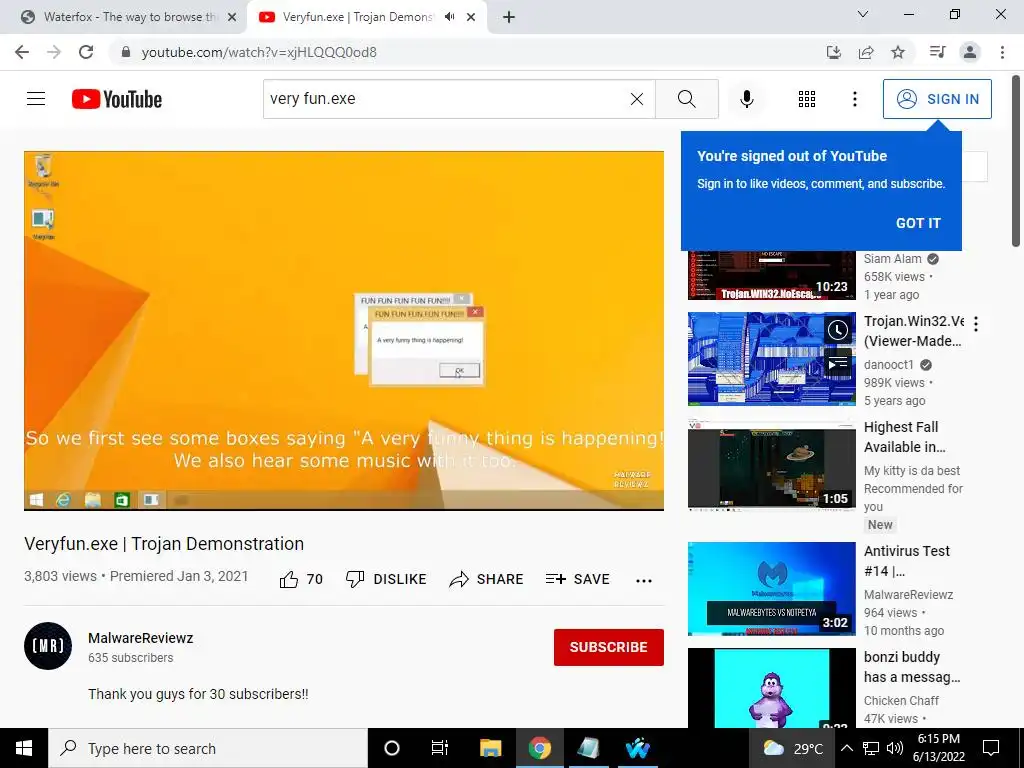1024x768 pixels.
Task: Open the YouTube apps grid
Action: click(807, 99)
